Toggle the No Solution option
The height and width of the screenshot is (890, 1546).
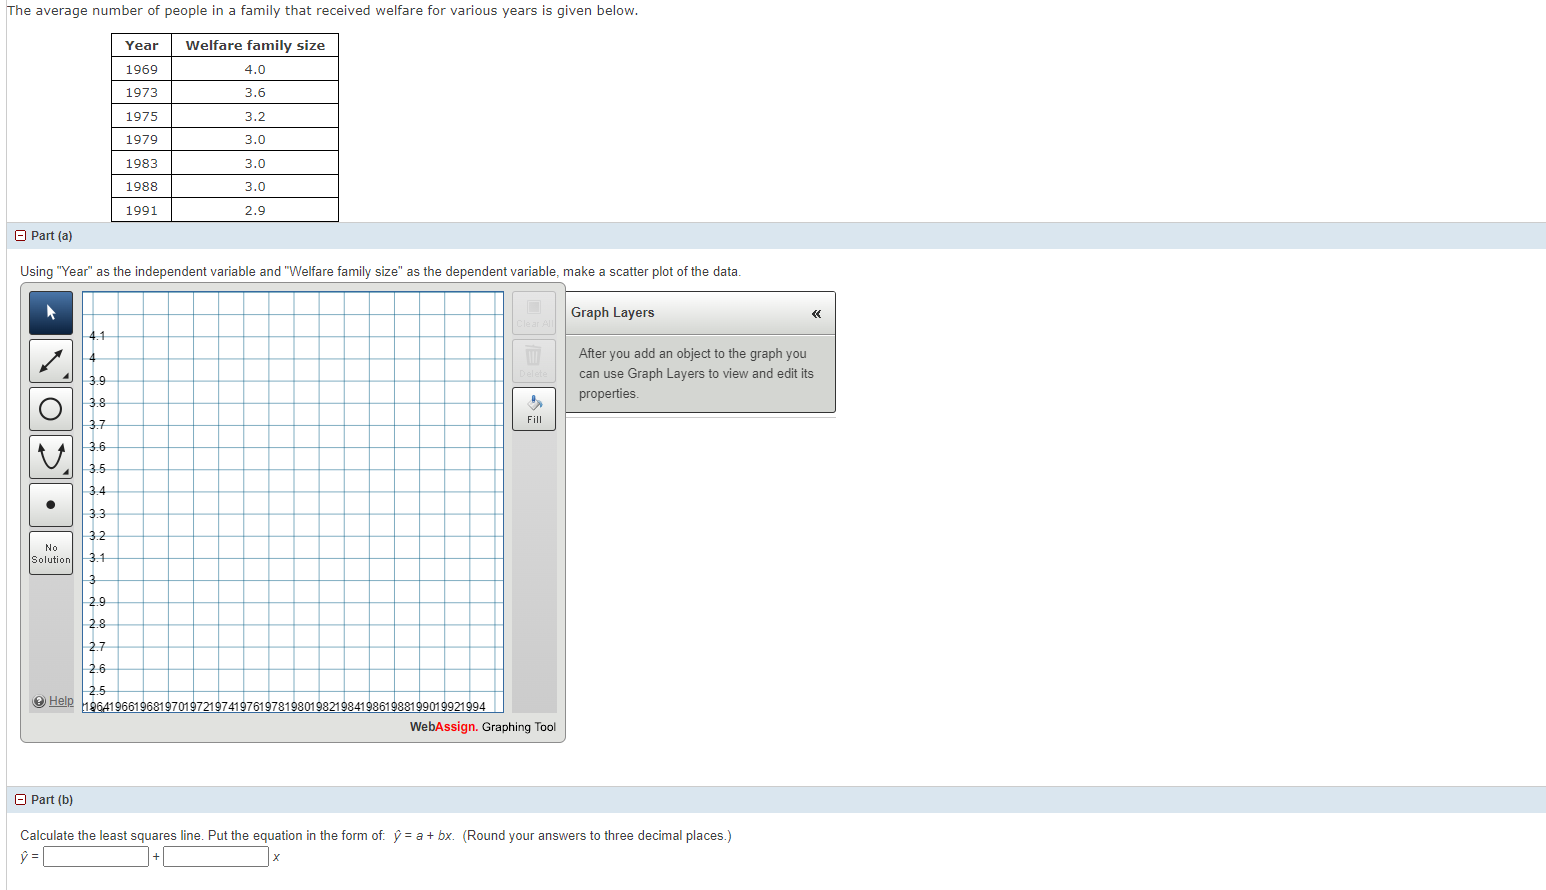click(x=50, y=553)
